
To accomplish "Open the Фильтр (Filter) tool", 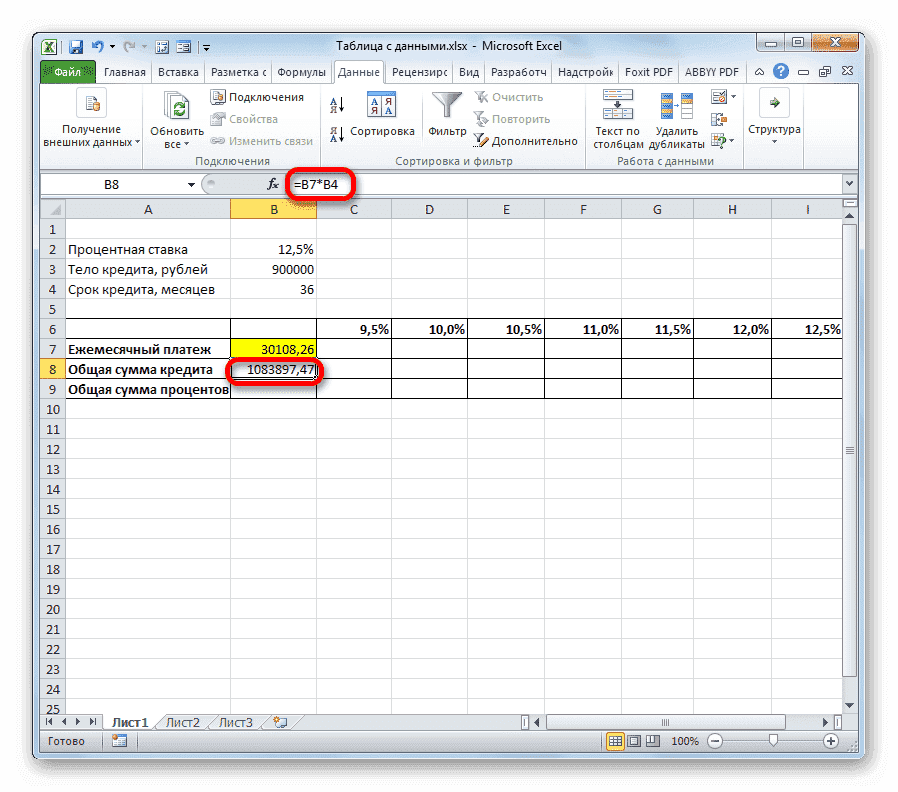I will point(445,106).
